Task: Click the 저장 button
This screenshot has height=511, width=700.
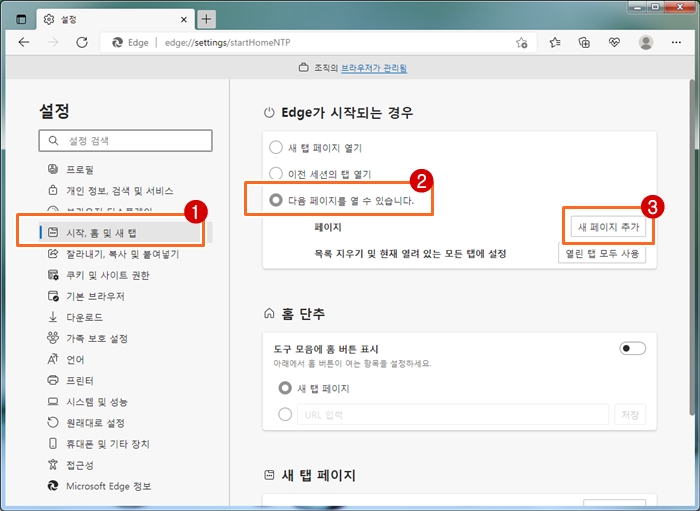Action: (x=630, y=415)
